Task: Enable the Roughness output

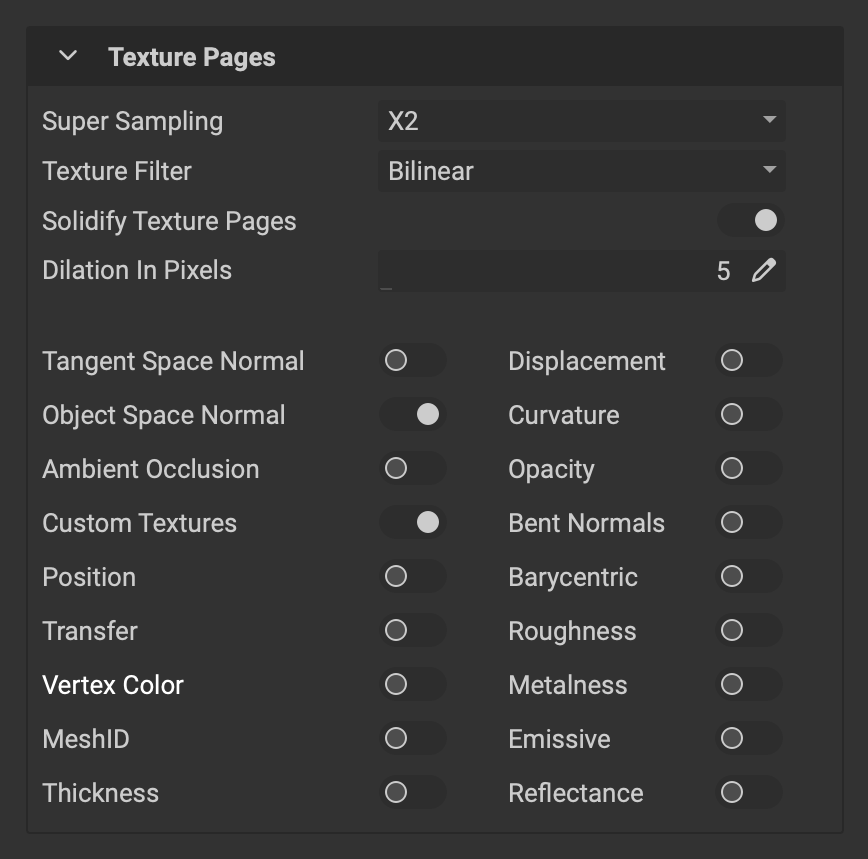Action: [748, 631]
